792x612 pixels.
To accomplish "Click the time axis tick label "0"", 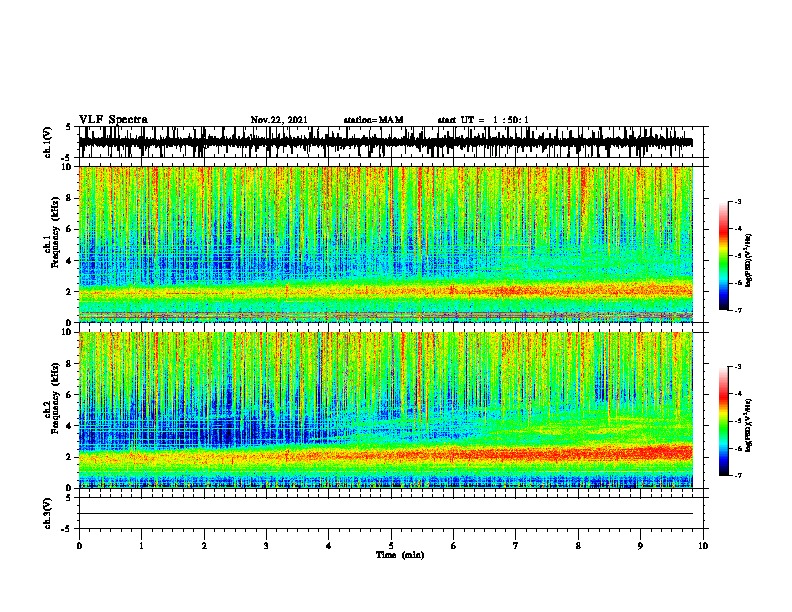I will [x=79, y=546].
